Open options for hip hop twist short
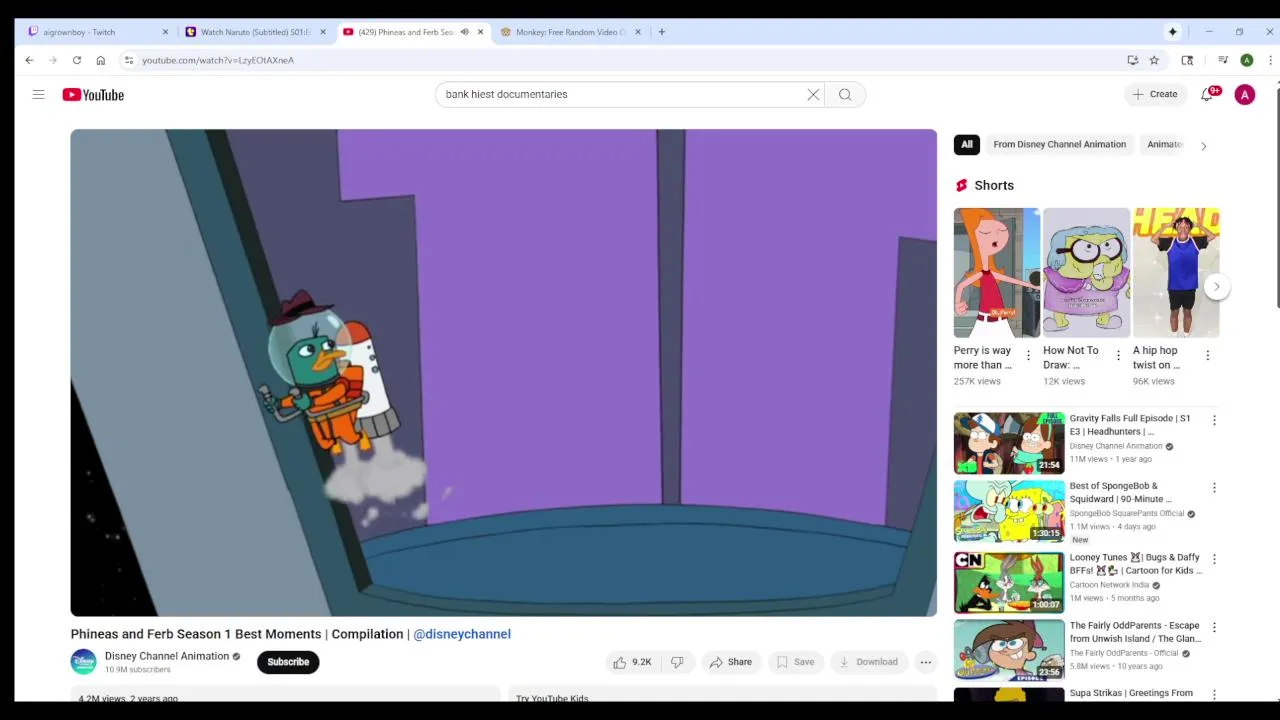The image size is (1280, 720). 1207,355
